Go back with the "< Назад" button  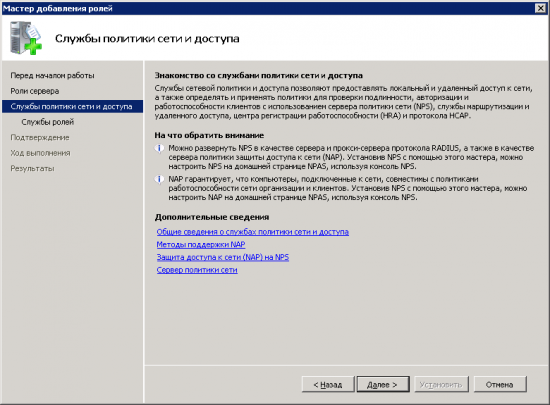pyautogui.click(x=328, y=385)
